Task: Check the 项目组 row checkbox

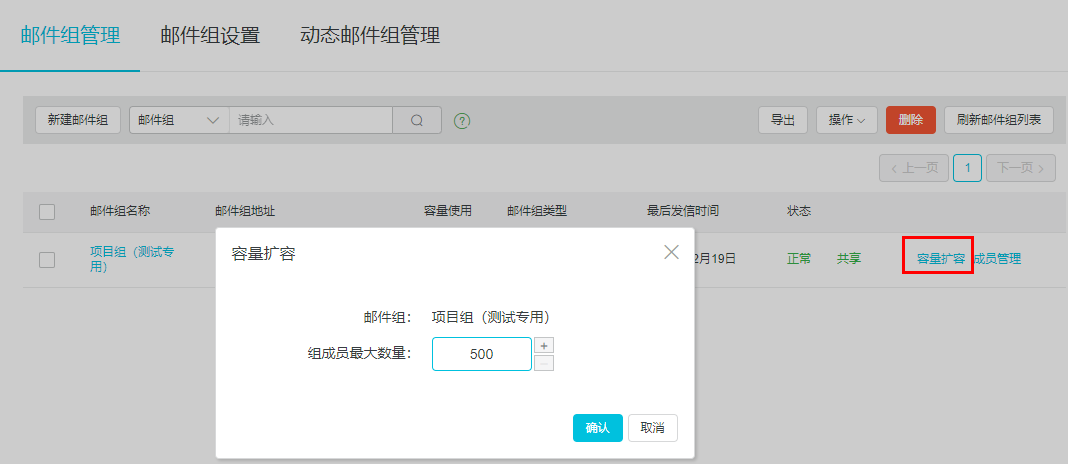Action: point(47,259)
